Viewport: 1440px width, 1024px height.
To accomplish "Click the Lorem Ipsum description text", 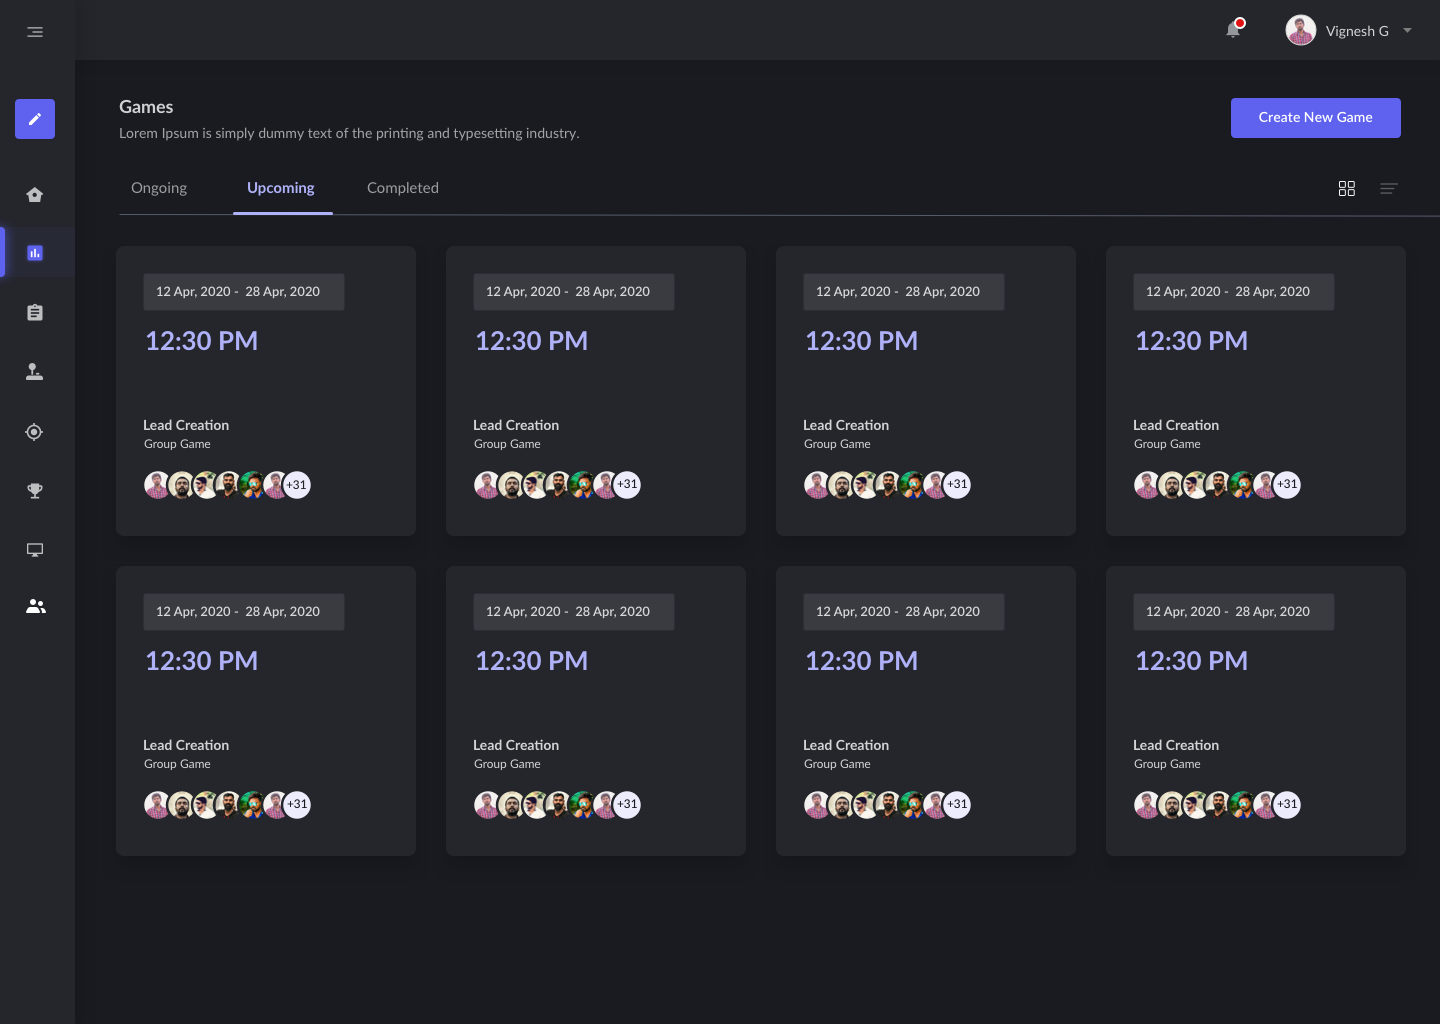I will click(349, 133).
